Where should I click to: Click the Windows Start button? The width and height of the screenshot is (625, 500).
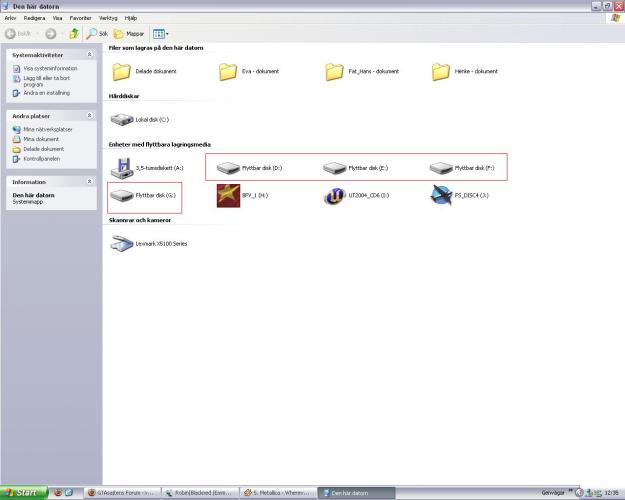(22, 493)
